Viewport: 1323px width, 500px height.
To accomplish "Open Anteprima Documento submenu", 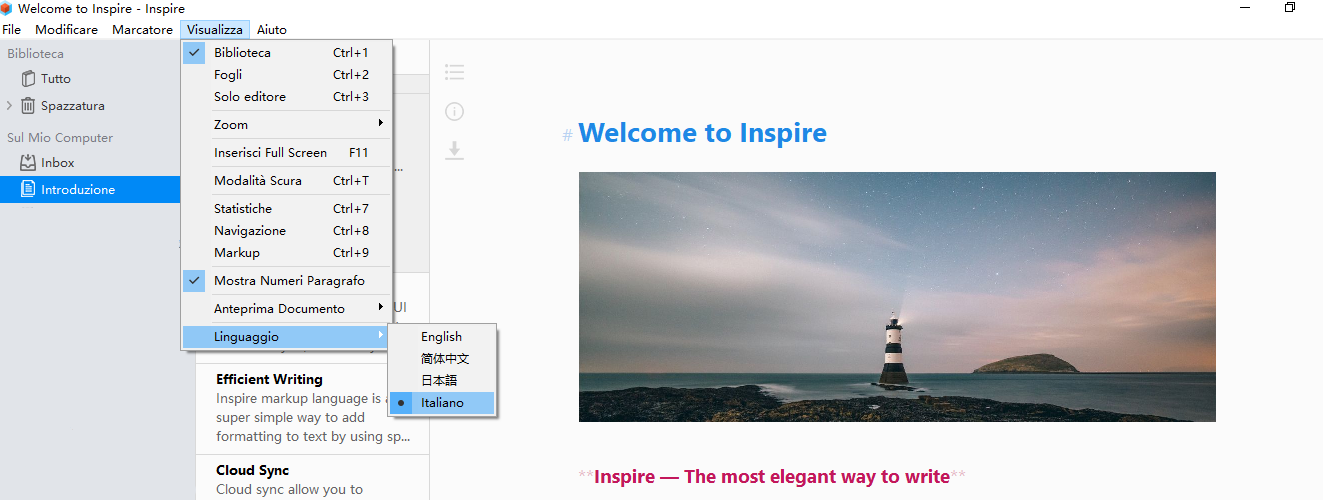I will point(287,309).
